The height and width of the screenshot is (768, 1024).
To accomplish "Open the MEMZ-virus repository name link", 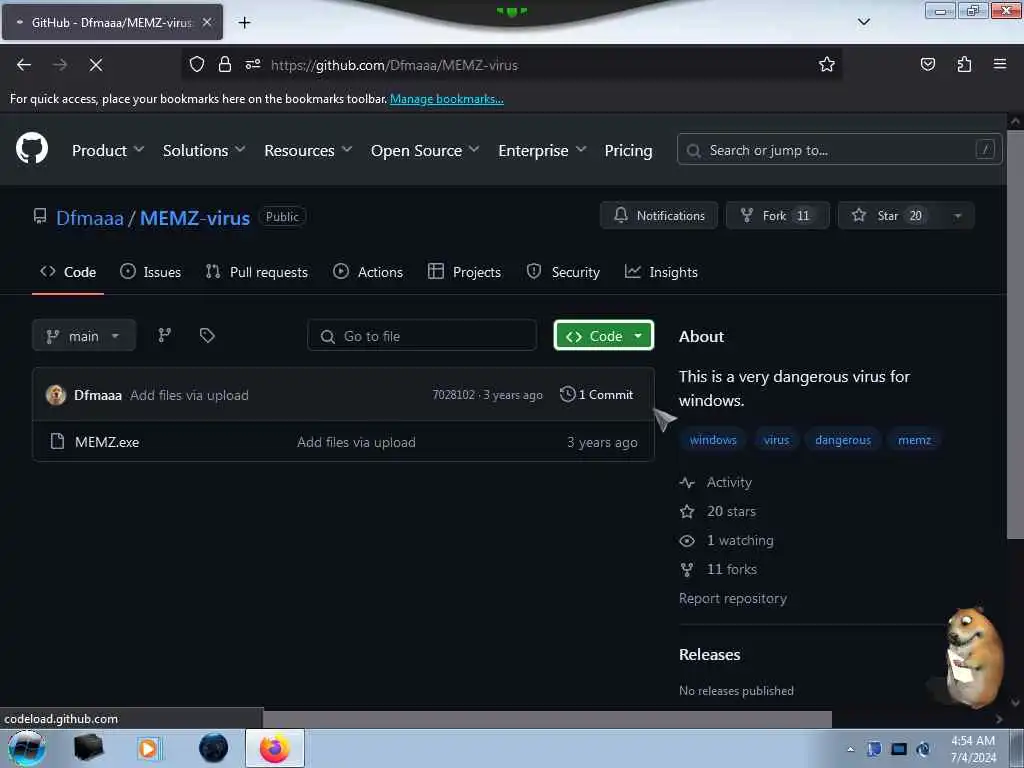I will click(195, 218).
